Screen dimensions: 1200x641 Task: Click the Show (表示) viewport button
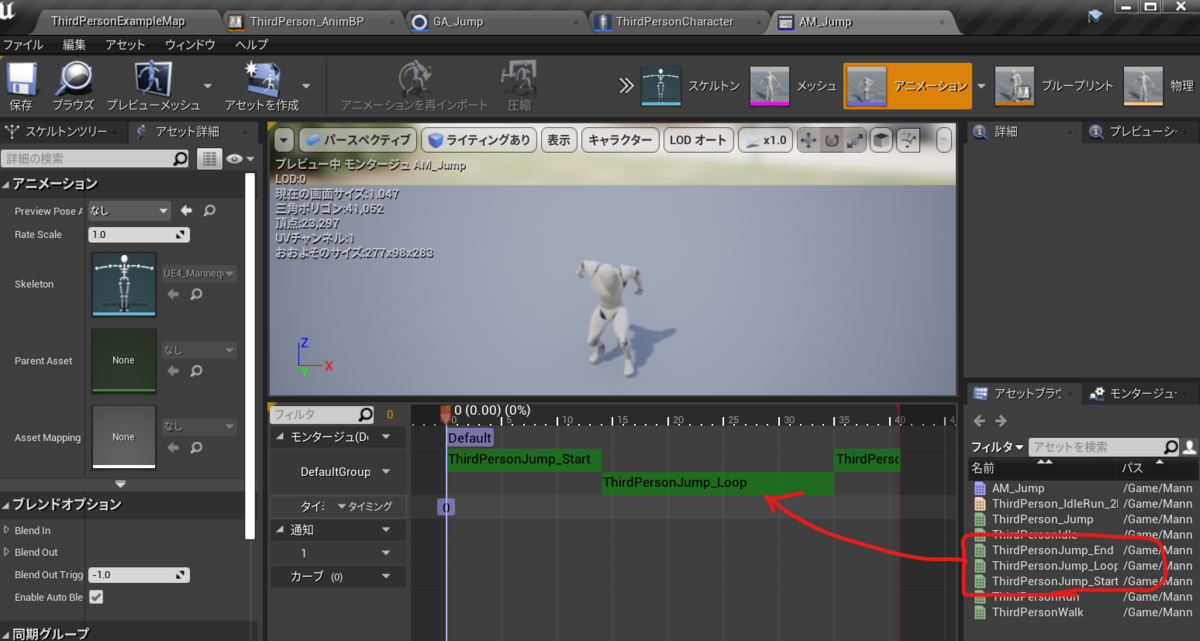[x=557, y=141]
